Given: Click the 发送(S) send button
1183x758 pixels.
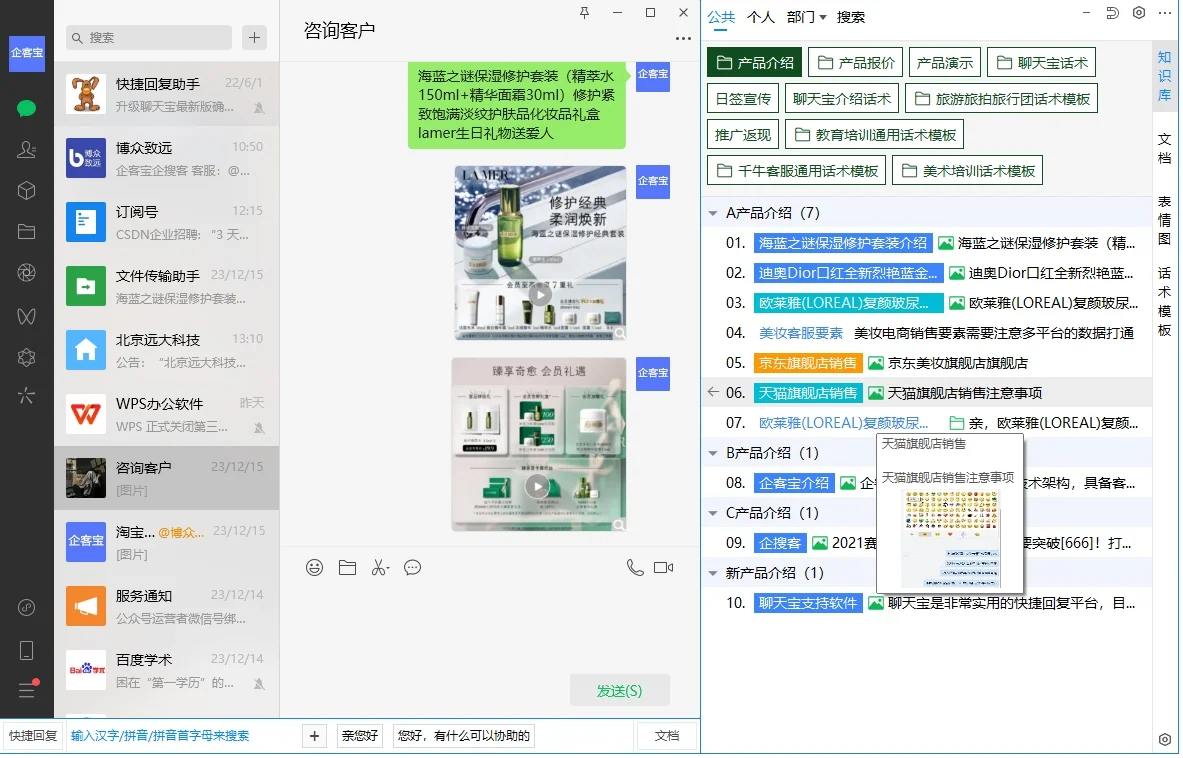Looking at the screenshot, I should 621,692.
